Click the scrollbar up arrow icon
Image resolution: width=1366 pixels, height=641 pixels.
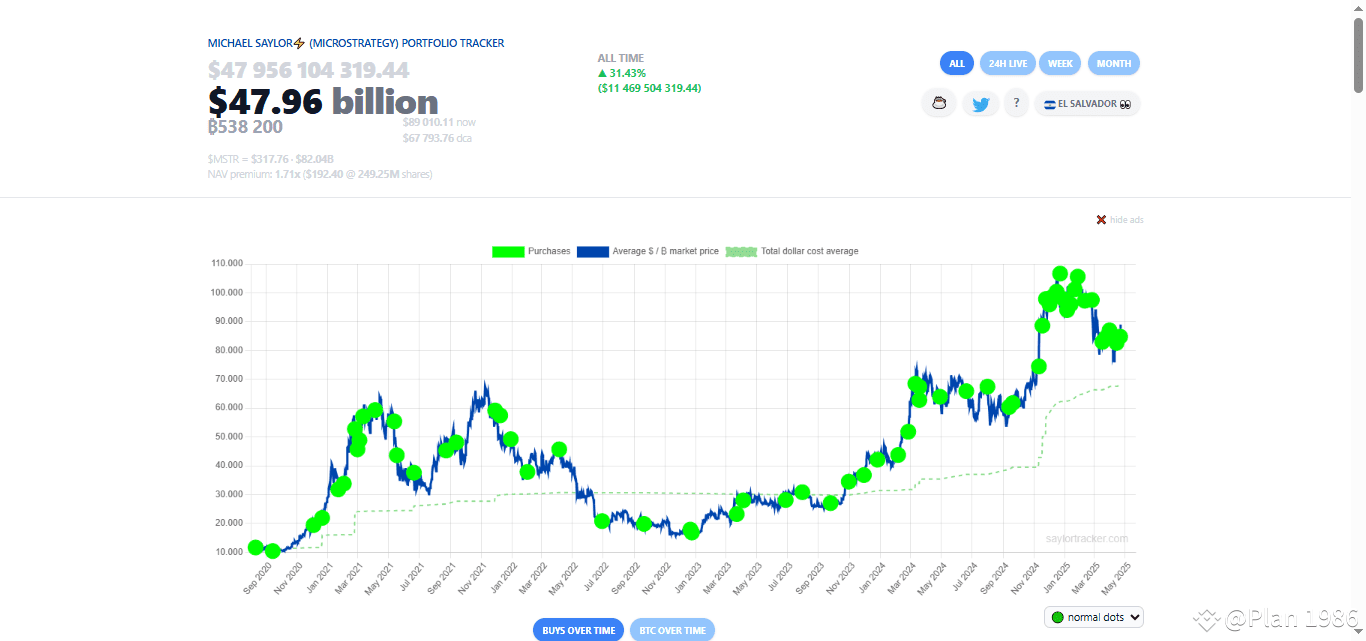[1359, 7]
